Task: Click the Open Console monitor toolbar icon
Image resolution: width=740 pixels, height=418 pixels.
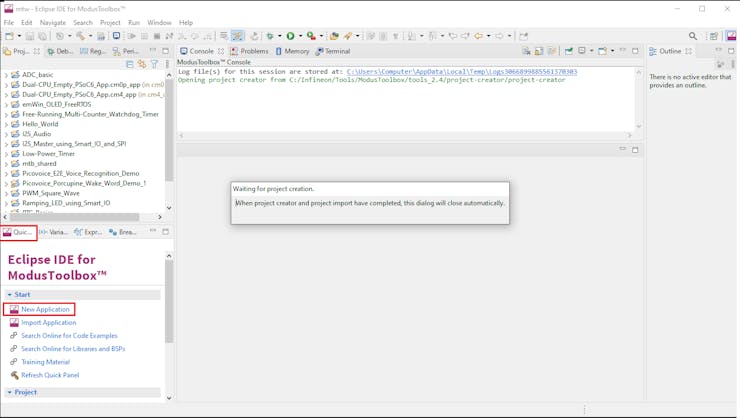Action: pos(116,36)
